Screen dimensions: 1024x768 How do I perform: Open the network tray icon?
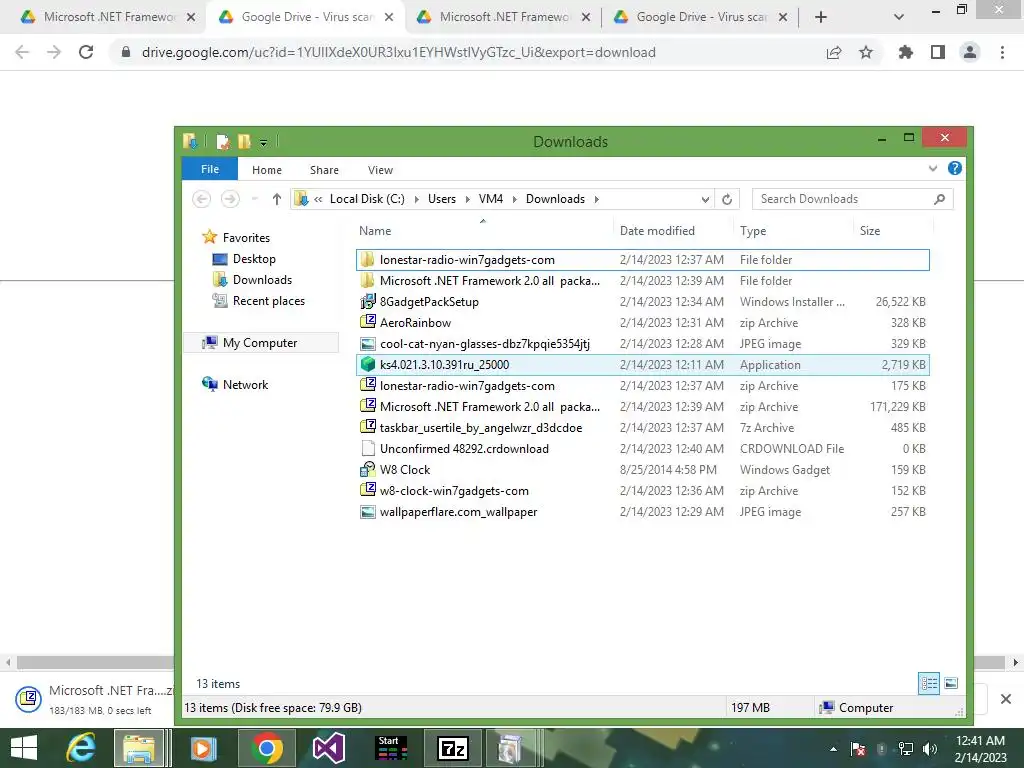[906, 749]
